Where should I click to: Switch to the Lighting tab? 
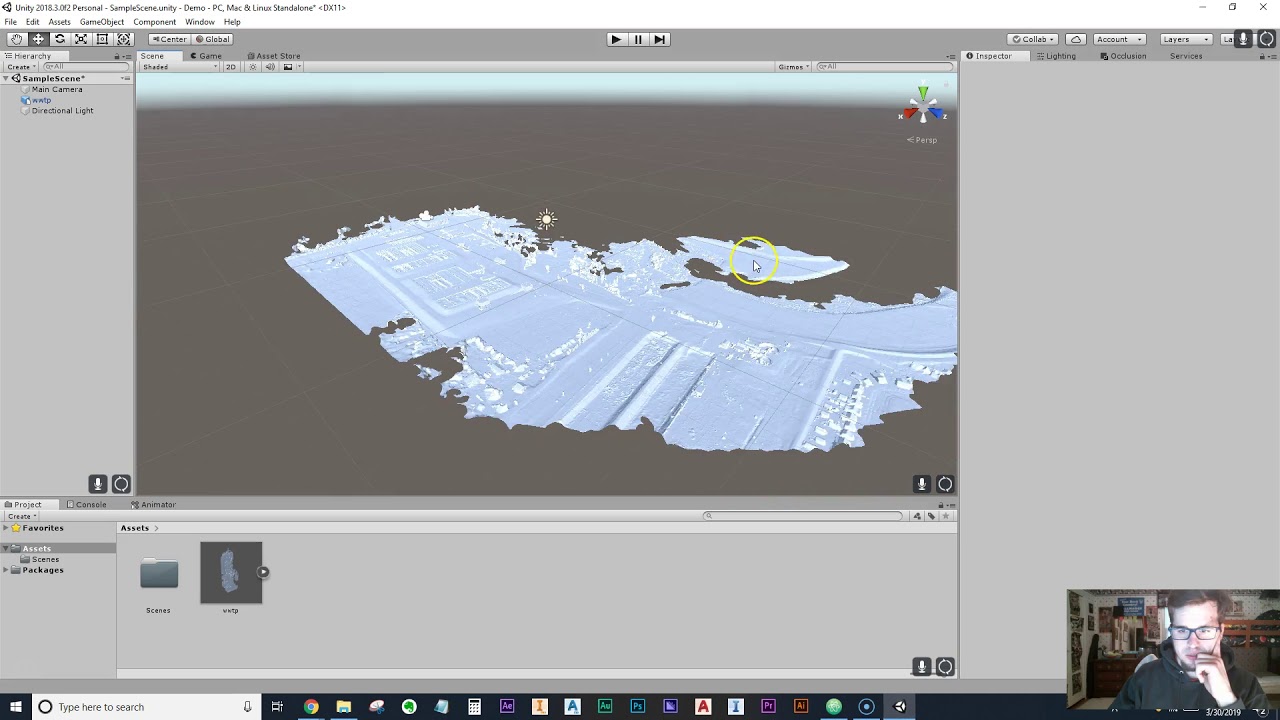point(1056,56)
